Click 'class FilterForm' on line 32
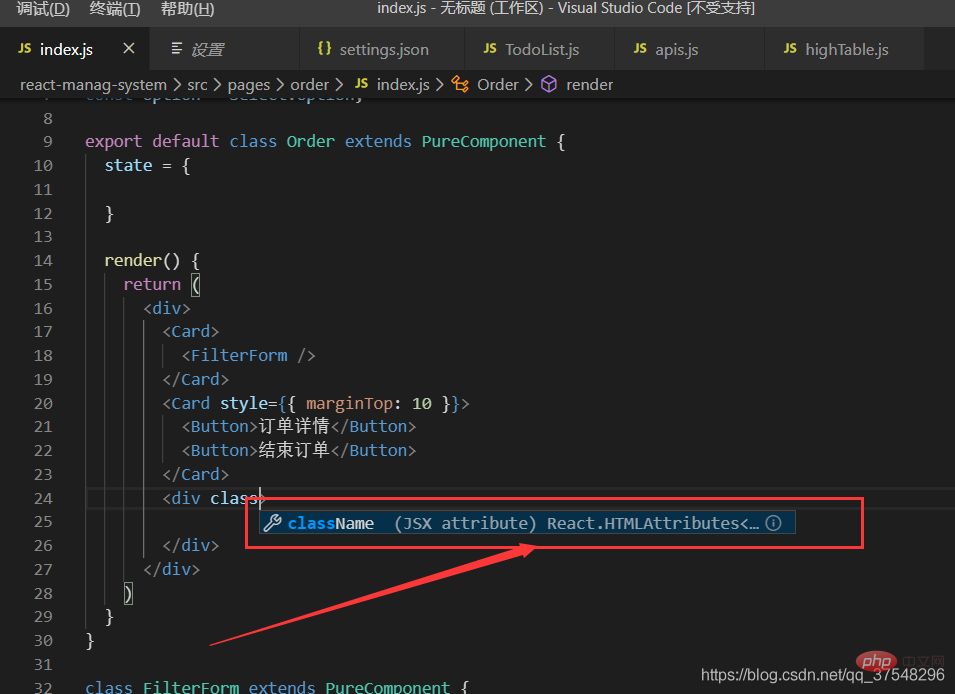Image resolution: width=955 pixels, height=694 pixels. coord(162,687)
